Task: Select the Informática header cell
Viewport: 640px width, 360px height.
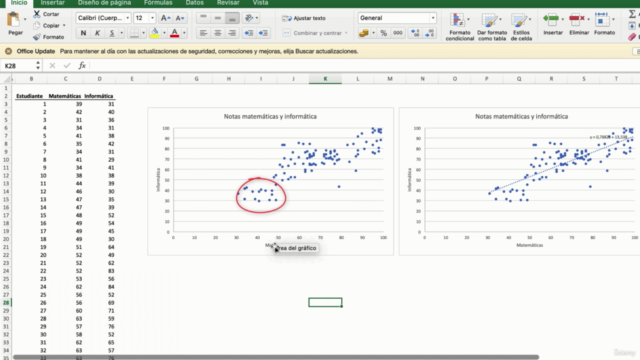Action: click(99, 96)
